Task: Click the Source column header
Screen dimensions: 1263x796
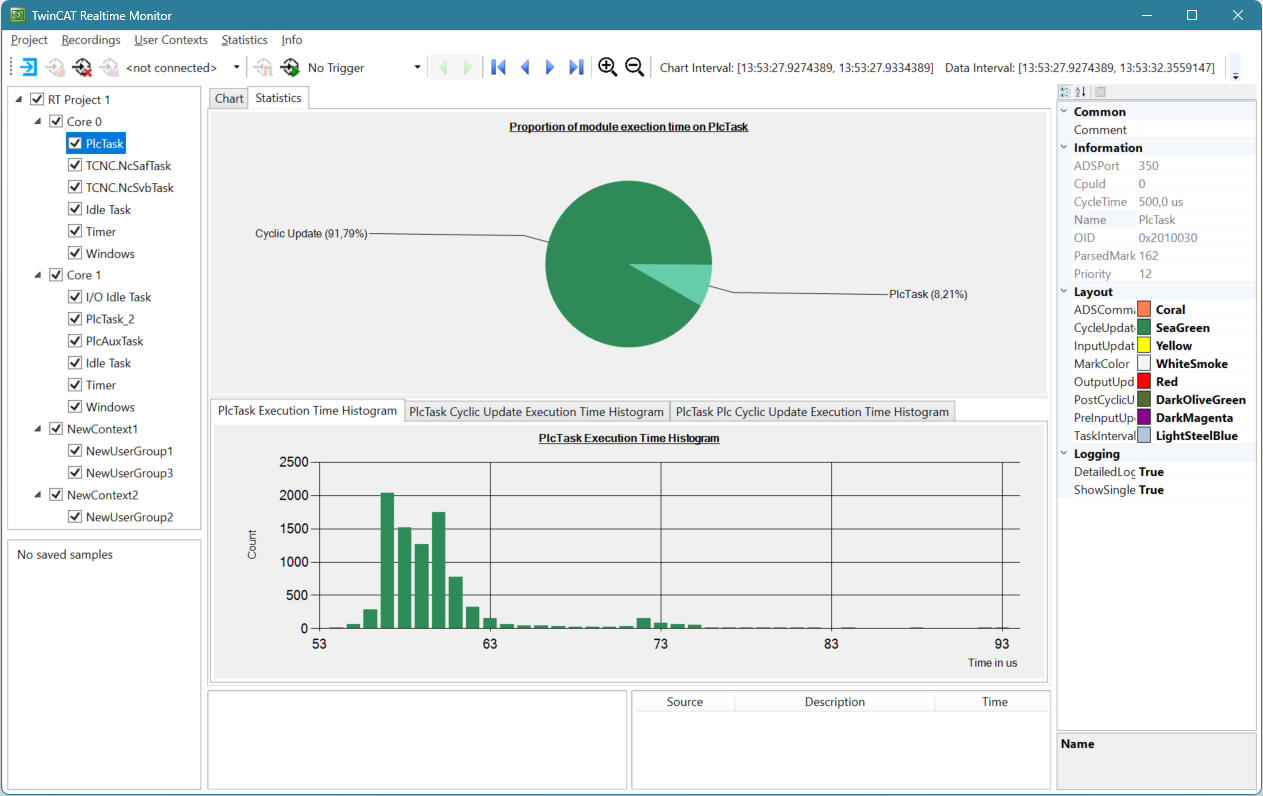Action: click(685, 702)
